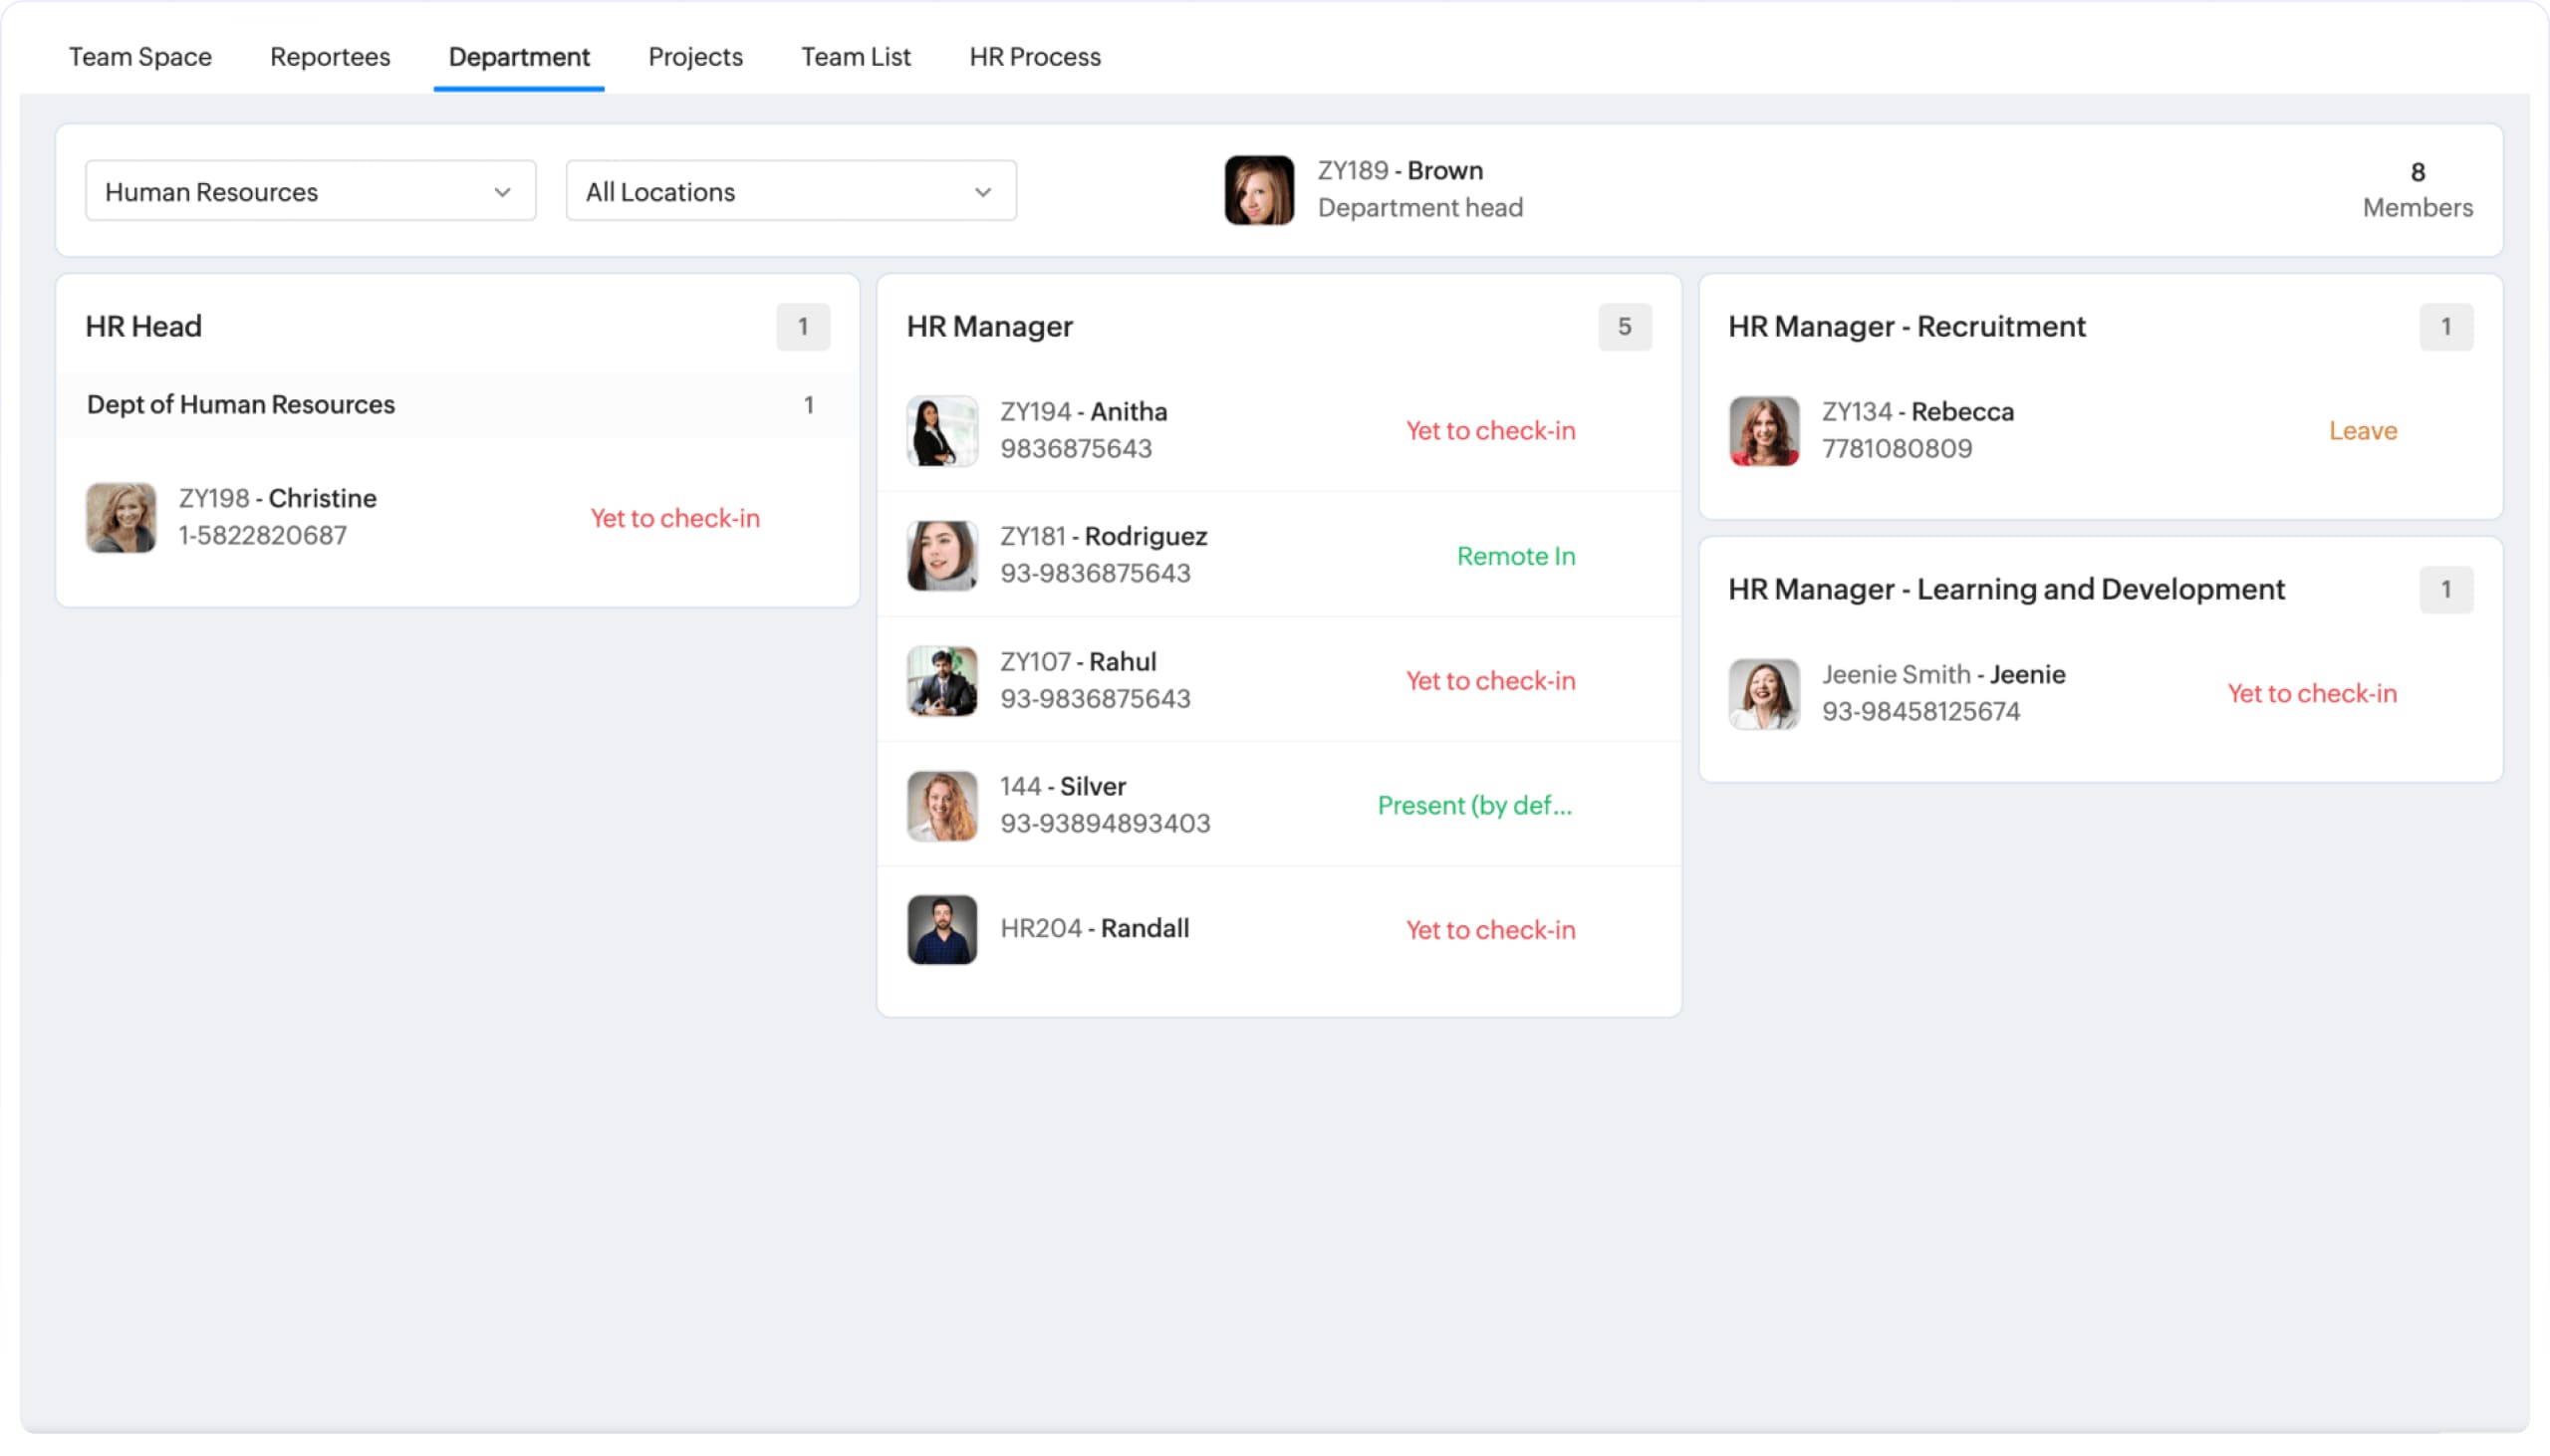Click Christine's profile photo icon
This screenshot has height=1456, width=2550.
point(118,518)
